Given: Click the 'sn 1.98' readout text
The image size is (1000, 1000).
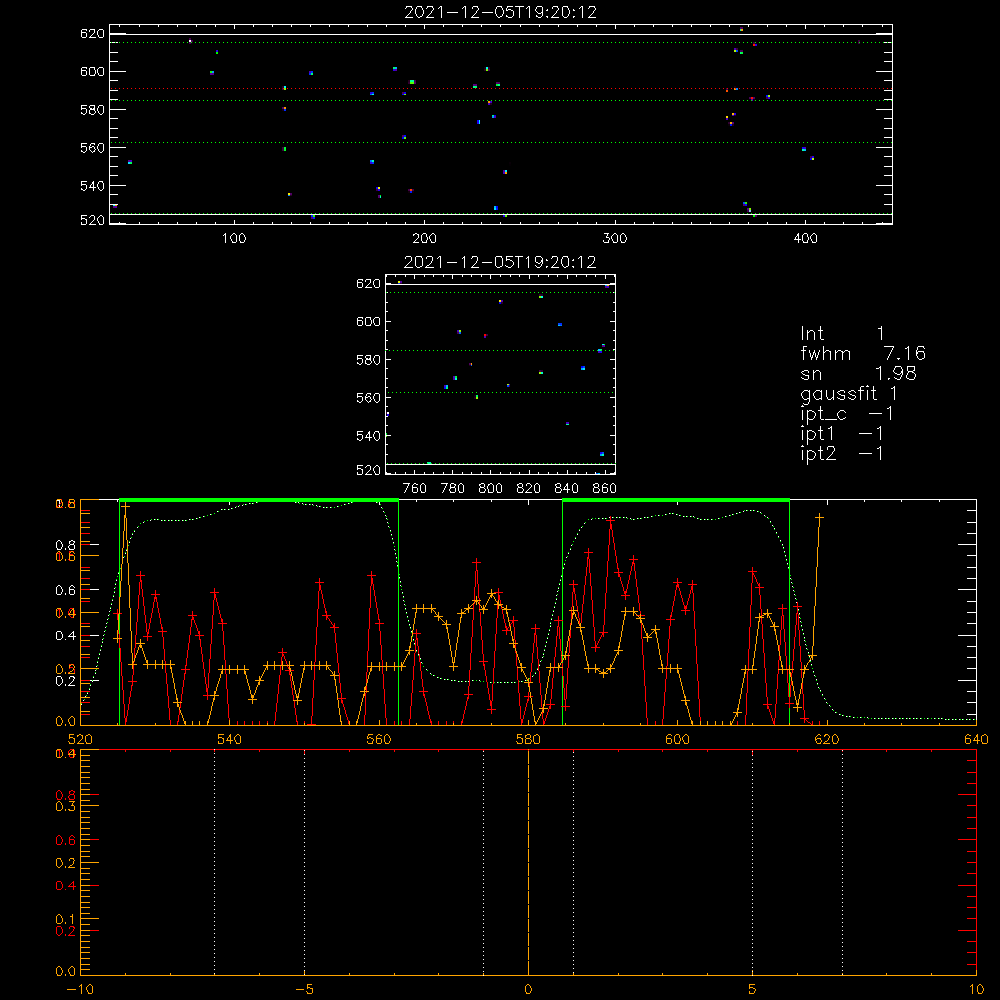Looking at the screenshot, I should [x=858, y=373].
